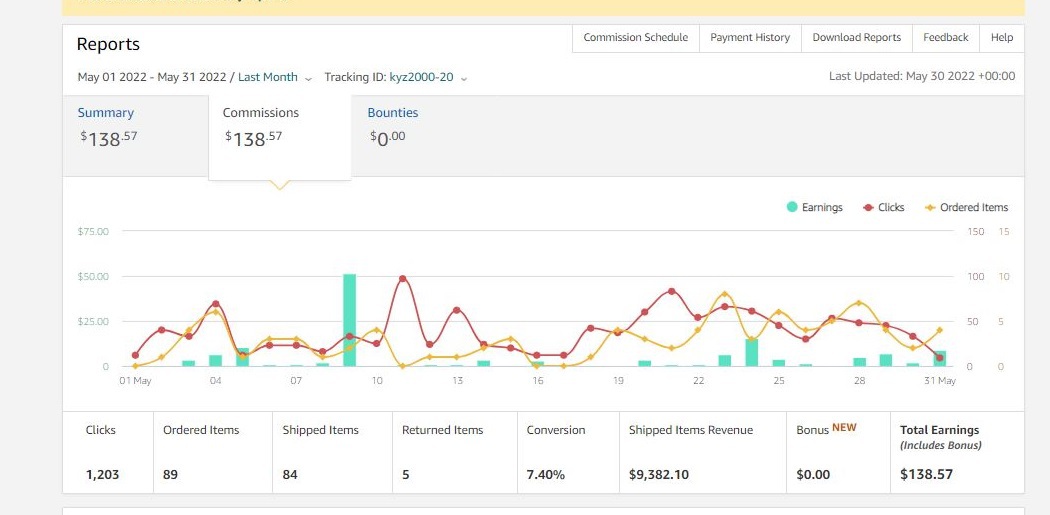1050x515 pixels.
Task: Open the Help tab
Action: 1002,38
